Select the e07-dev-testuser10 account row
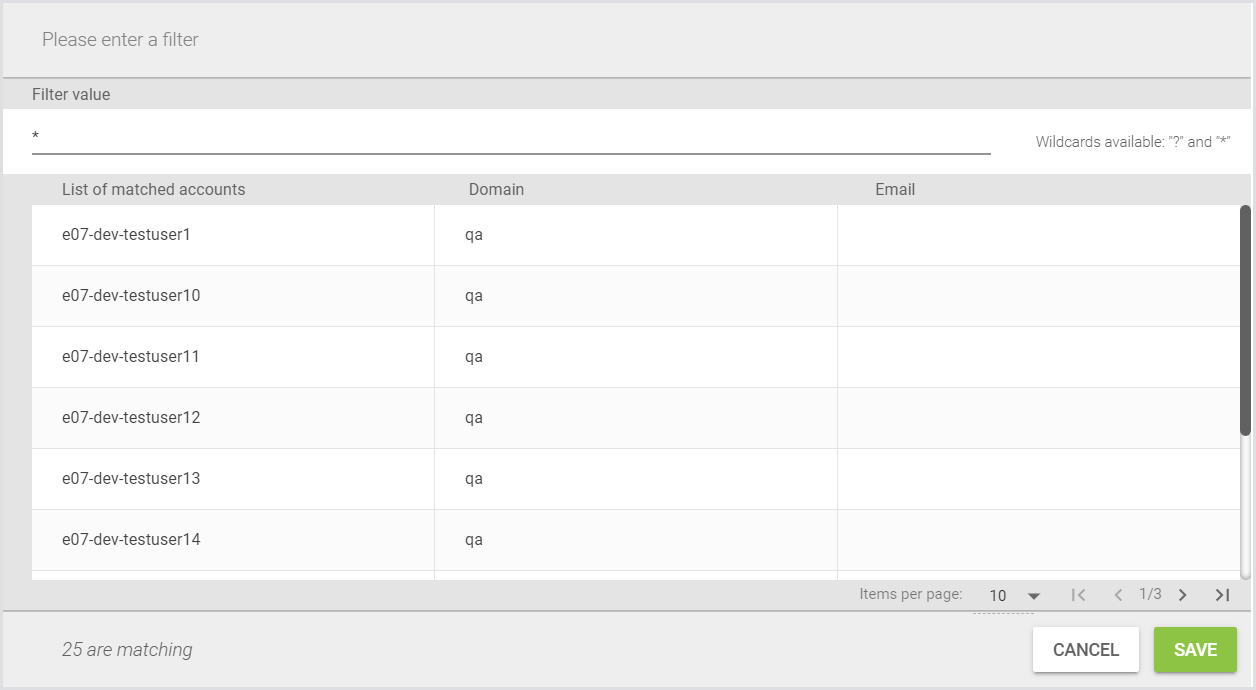Screen dimensions: 1256x690 131,296
